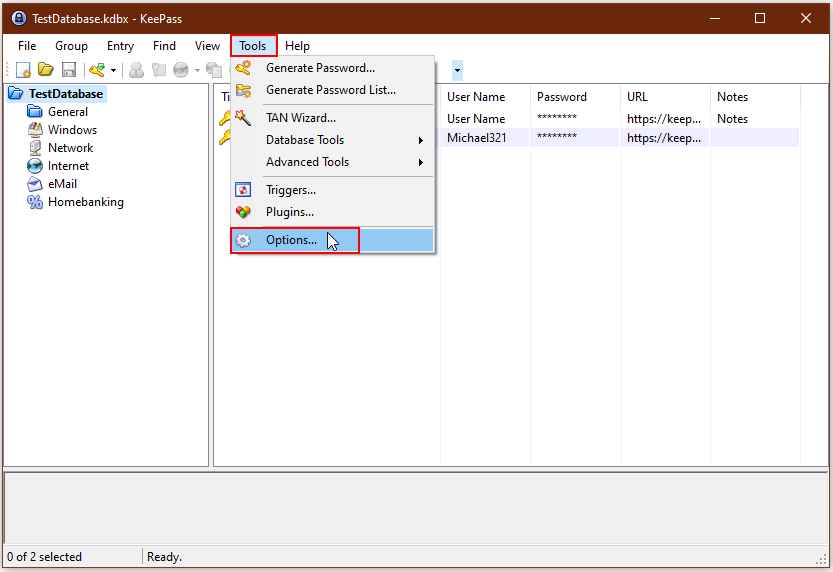Select the Homebanking group label
Image resolution: width=833 pixels, height=572 pixels.
86,202
